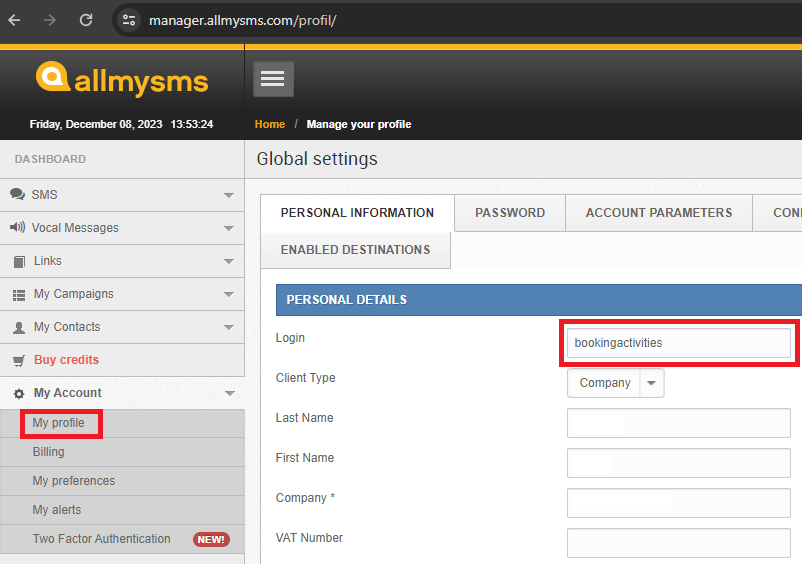Click the VAT Number input field

[679, 543]
